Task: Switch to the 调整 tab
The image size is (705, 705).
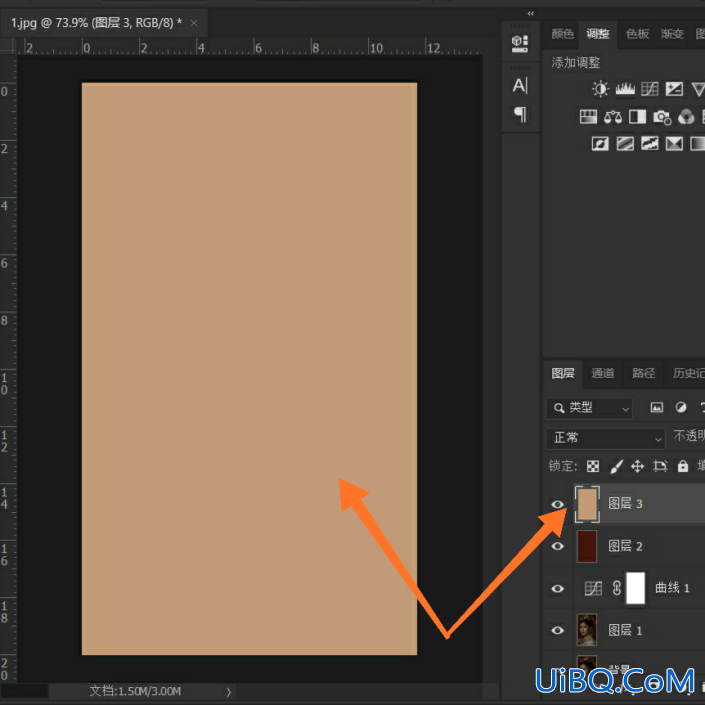Action: (x=598, y=34)
